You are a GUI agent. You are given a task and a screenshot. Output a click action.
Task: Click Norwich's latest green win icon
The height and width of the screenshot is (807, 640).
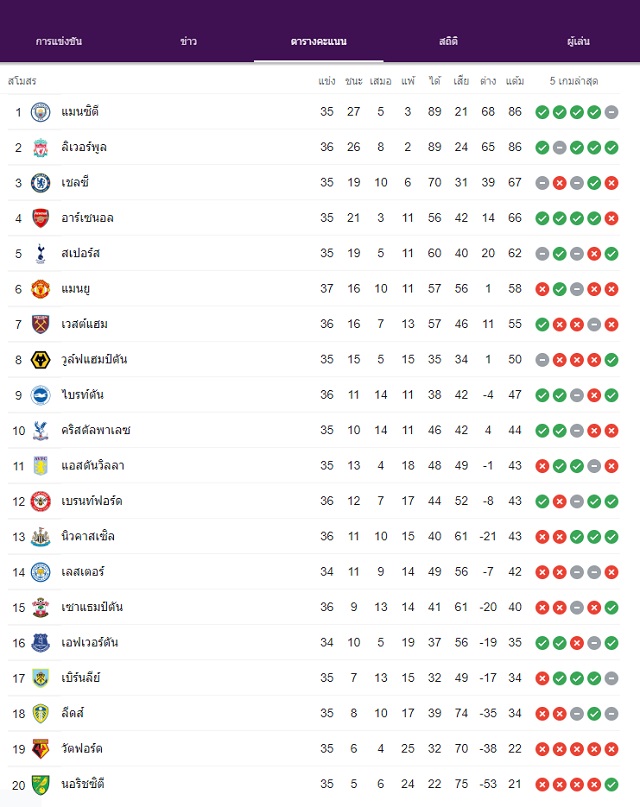[611, 784]
